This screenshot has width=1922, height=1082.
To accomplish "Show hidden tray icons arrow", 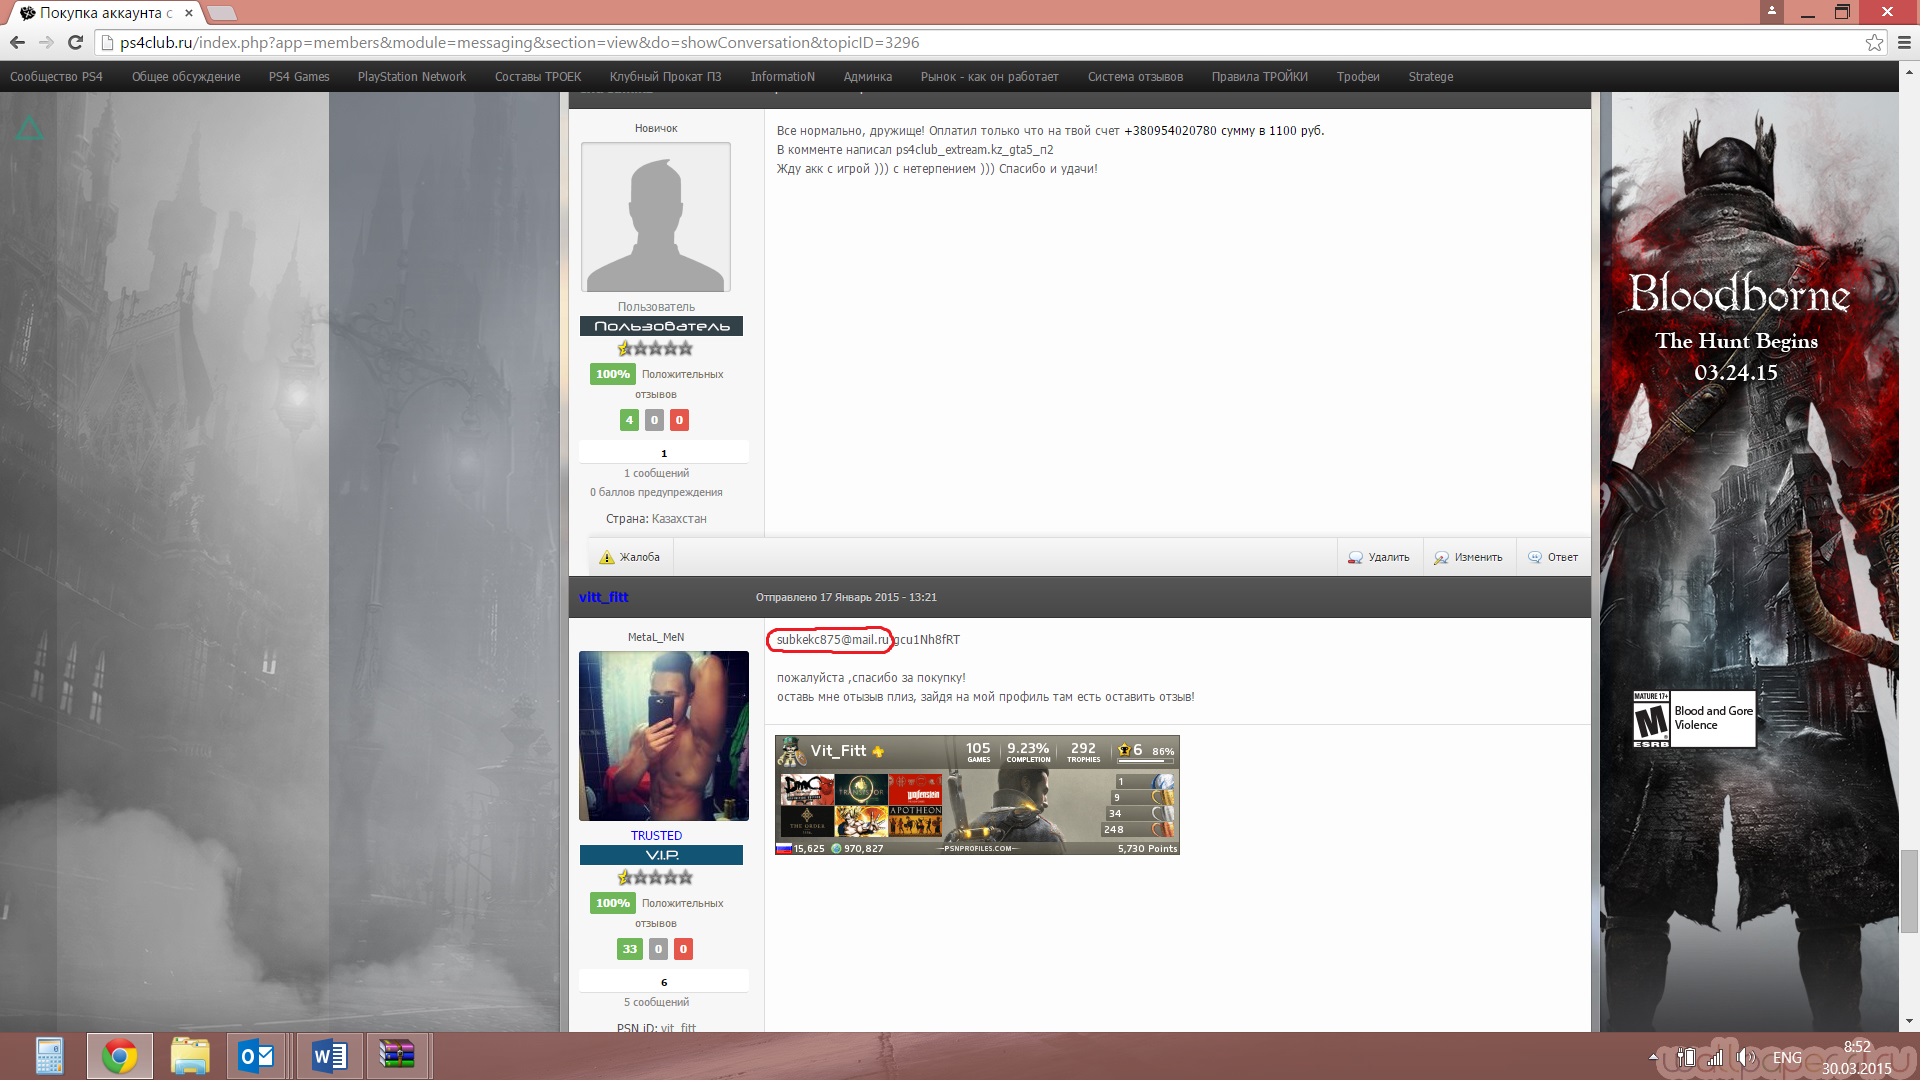I will click(1652, 1057).
